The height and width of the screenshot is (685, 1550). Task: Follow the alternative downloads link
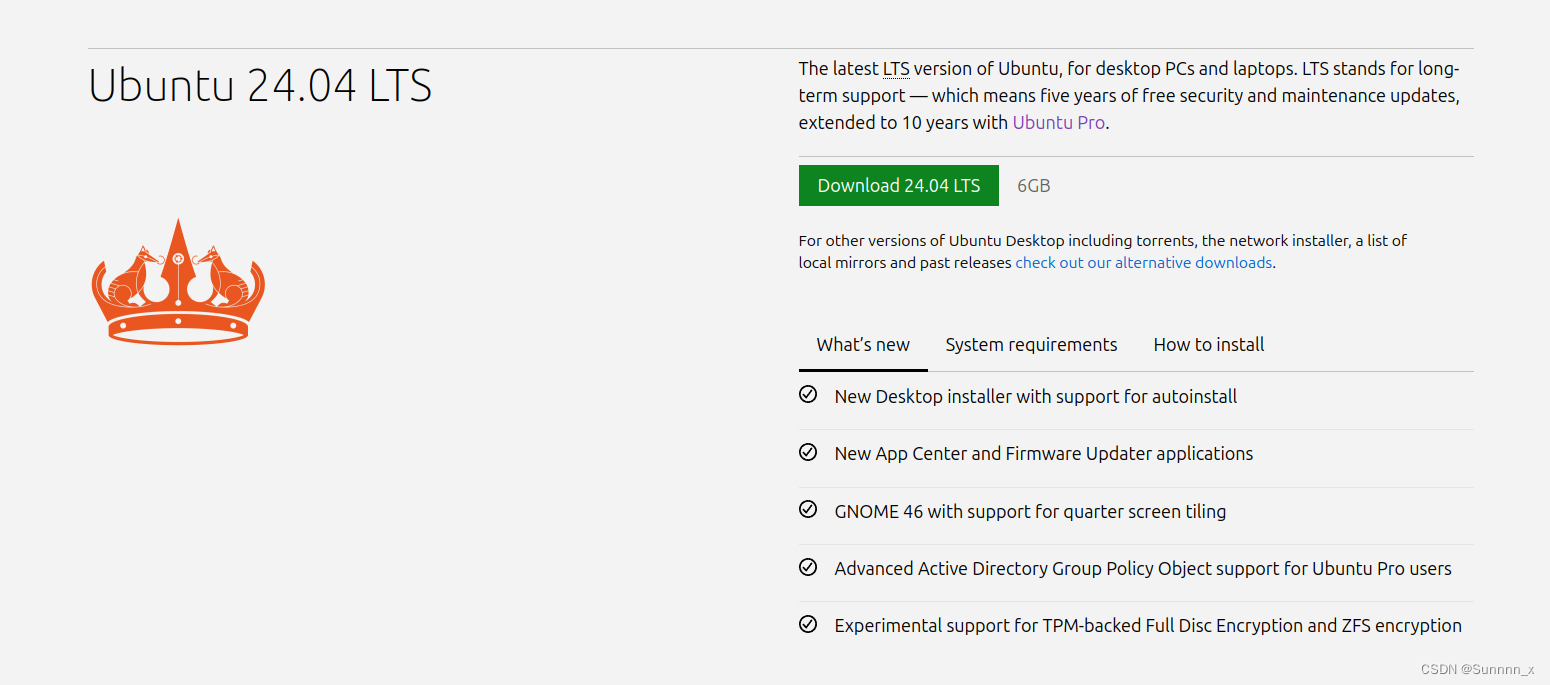pyautogui.click(x=1144, y=263)
